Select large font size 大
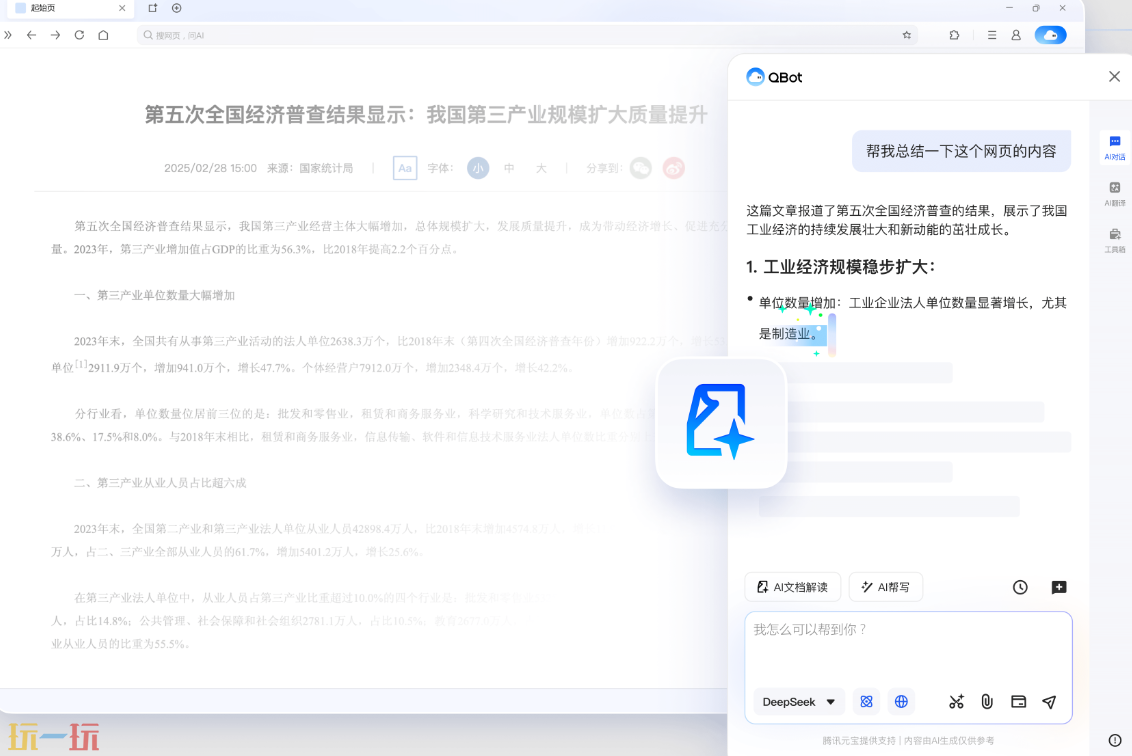 (541, 168)
